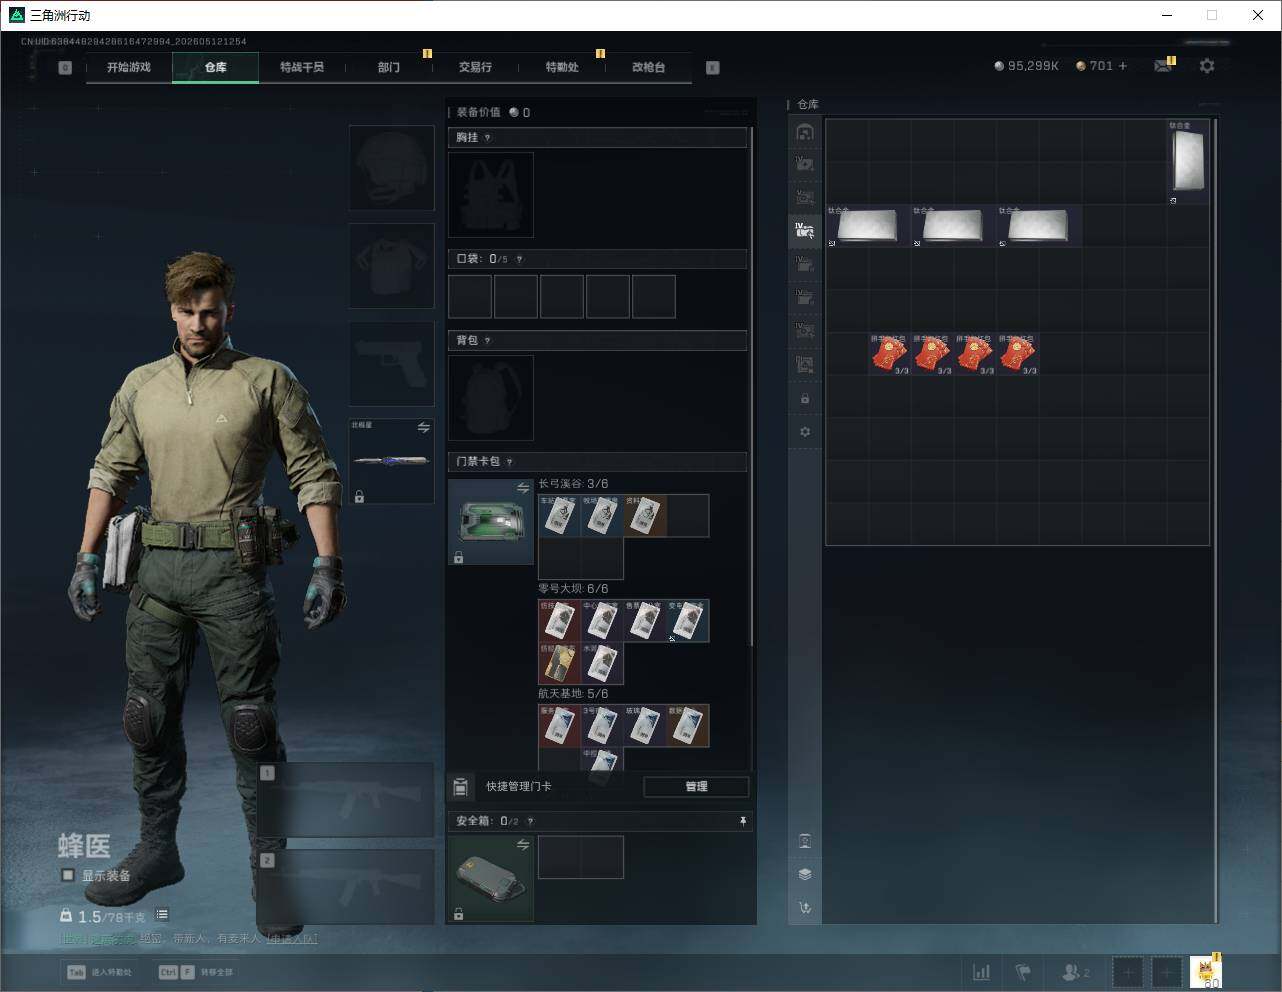1282x992 pixels.
Task: Open the friends list icon
Action: click(x=1076, y=972)
